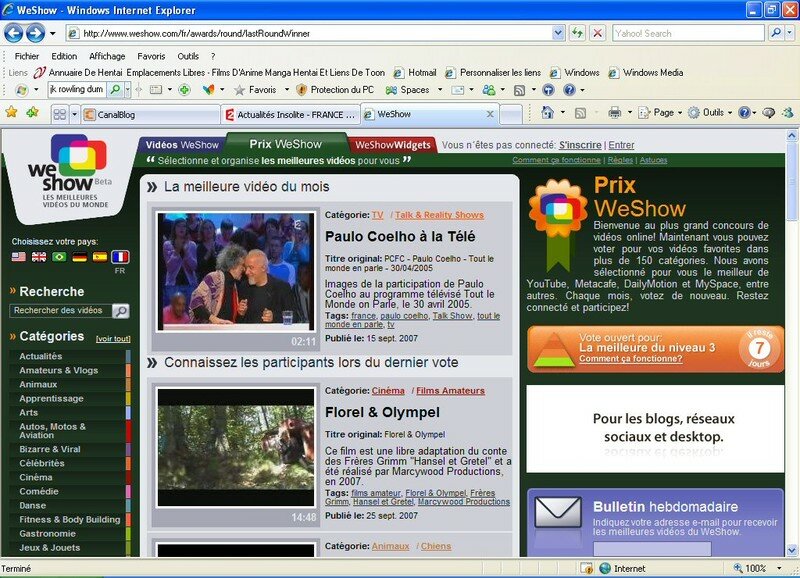Click the MSN butterfly icon

click(x=209, y=90)
